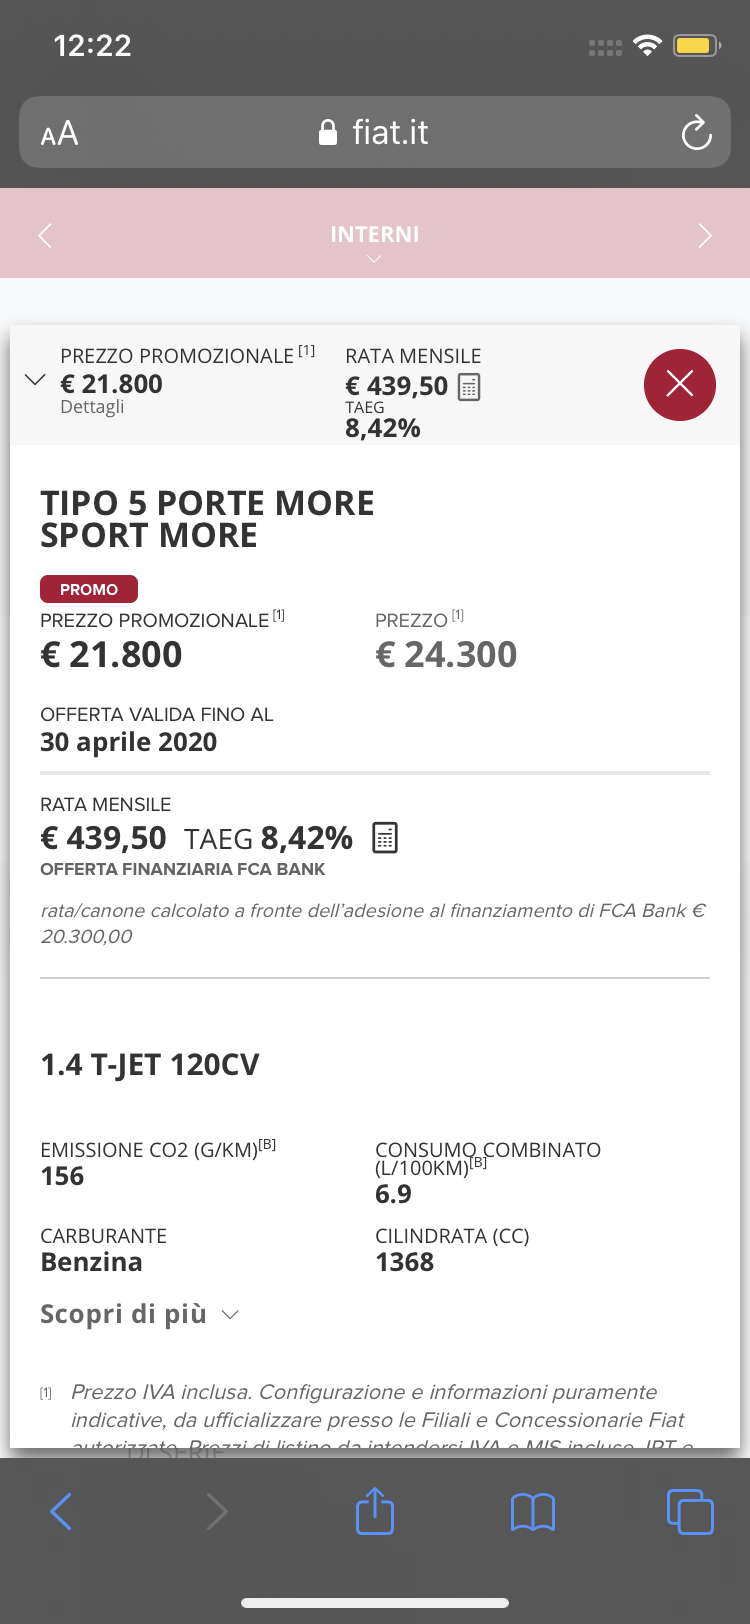
Task: Open the Safari share sheet
Action: click(x=375, y=1511)
